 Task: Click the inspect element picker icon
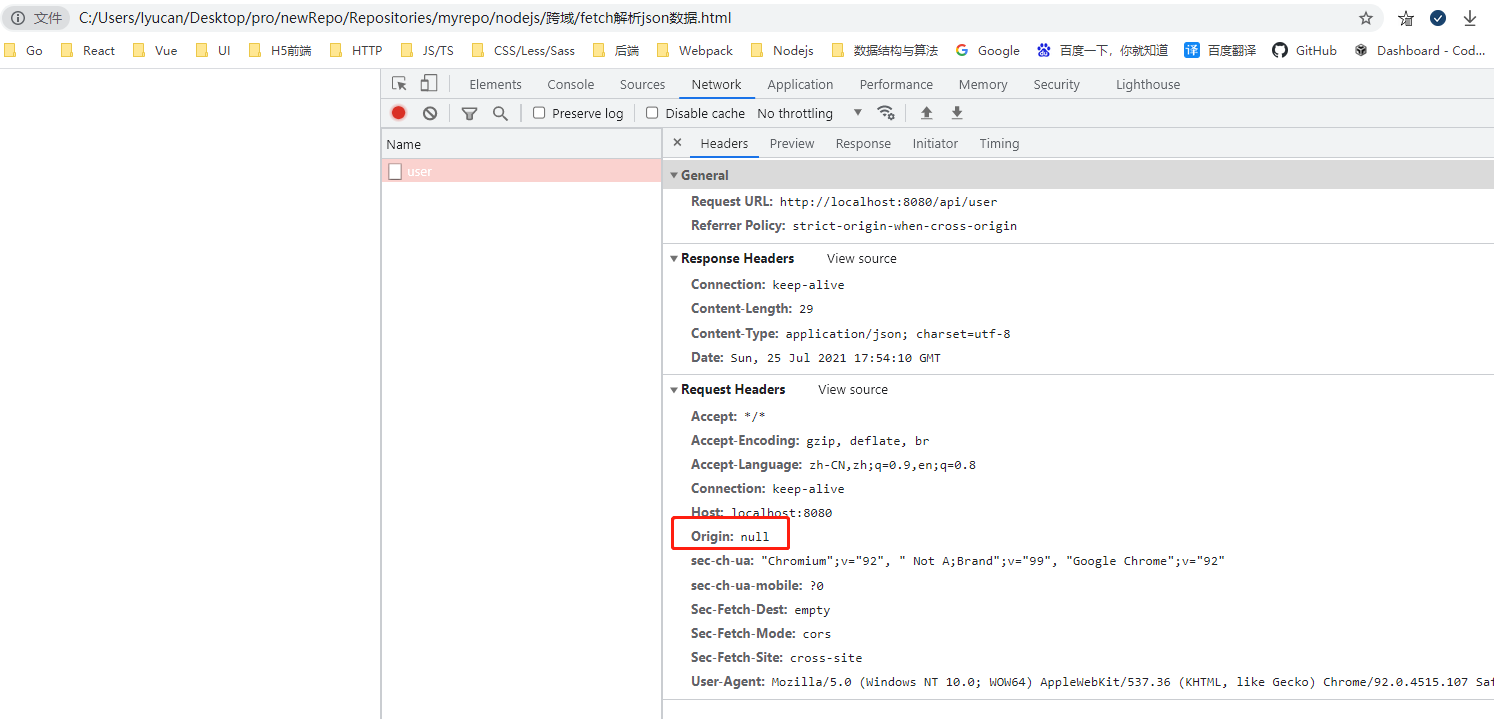point(399,84)
